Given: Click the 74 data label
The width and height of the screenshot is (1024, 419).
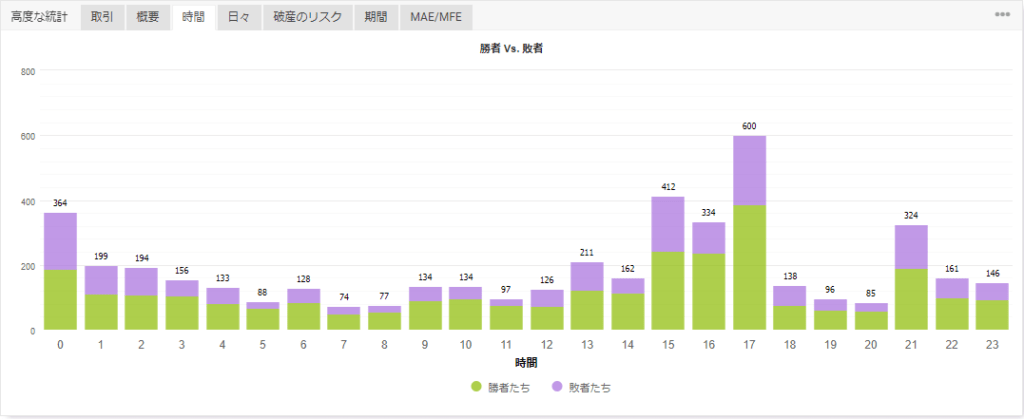Looking at the screenshot, I should click(x=344, y=297).
